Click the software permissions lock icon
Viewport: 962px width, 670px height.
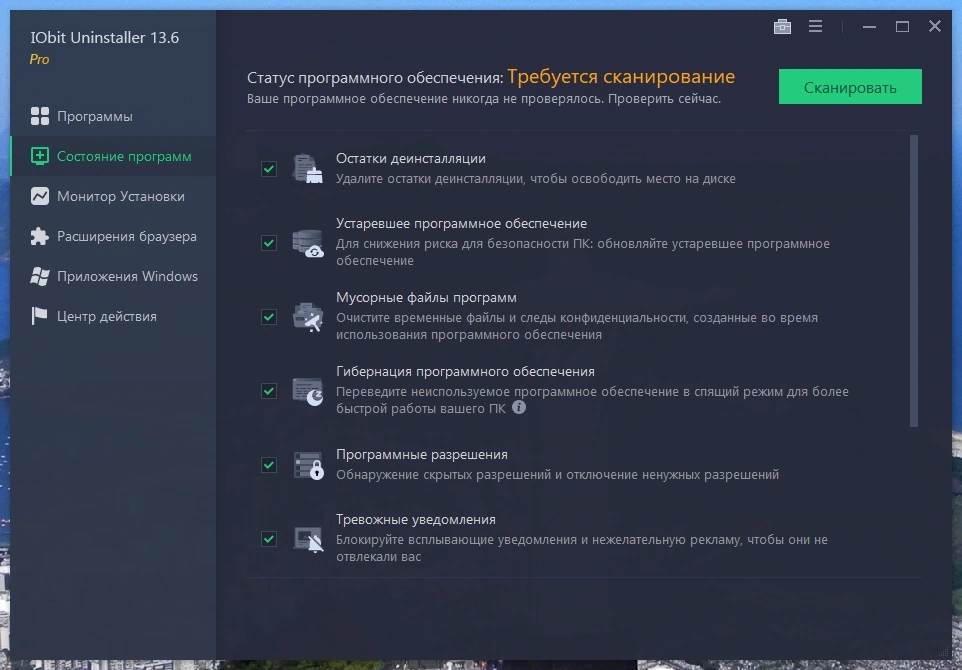point(308,465)
